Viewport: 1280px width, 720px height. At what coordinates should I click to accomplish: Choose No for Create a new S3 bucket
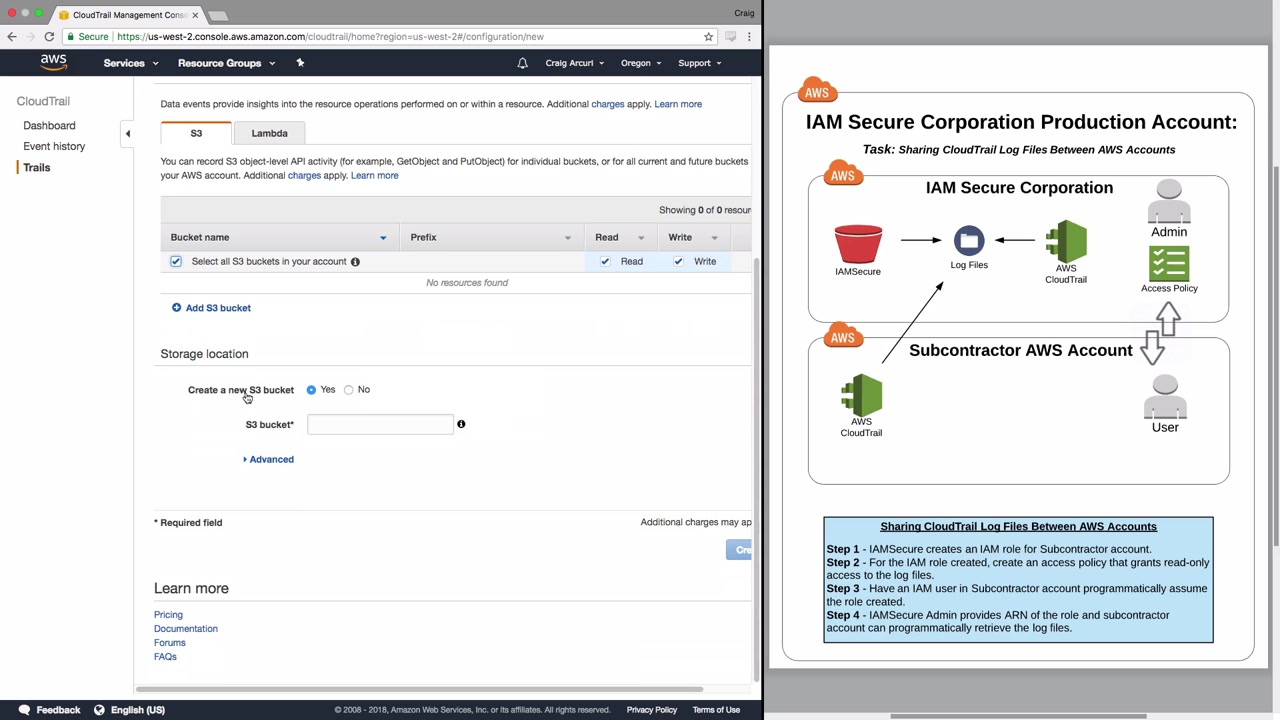[x=349, y=390]
